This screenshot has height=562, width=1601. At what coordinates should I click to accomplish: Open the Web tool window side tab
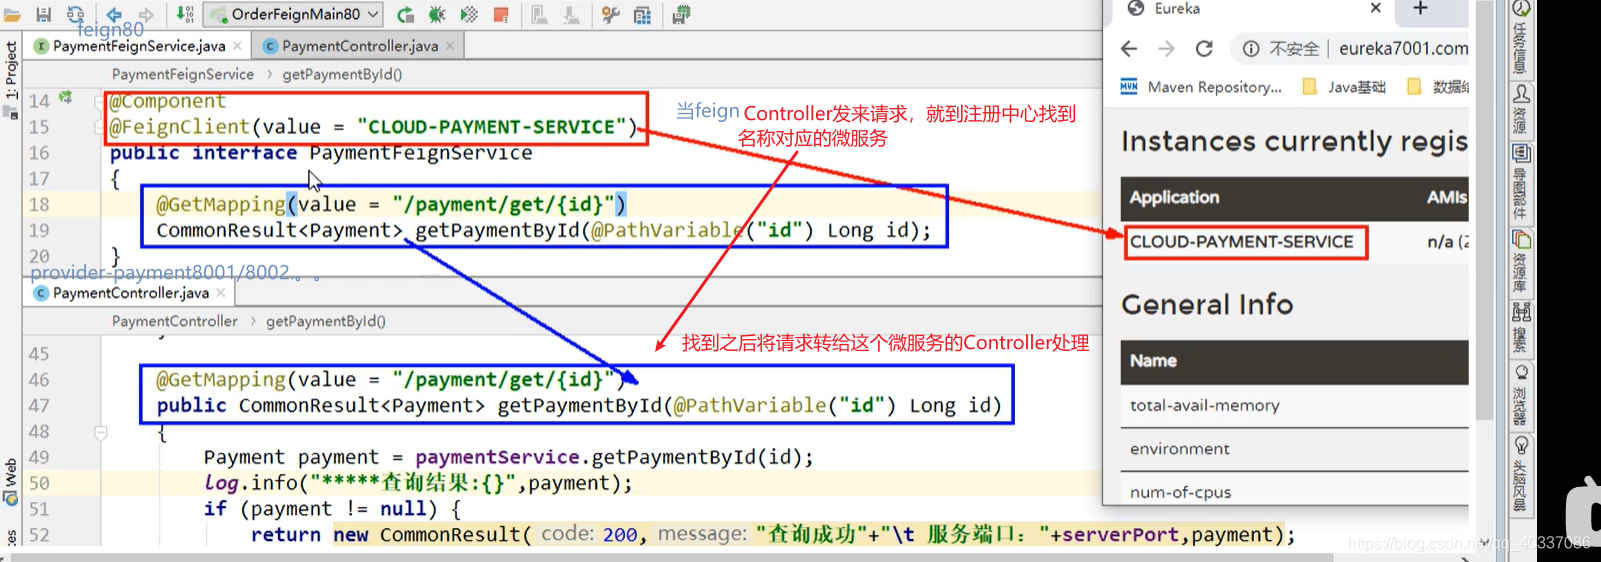coord(11,482)
